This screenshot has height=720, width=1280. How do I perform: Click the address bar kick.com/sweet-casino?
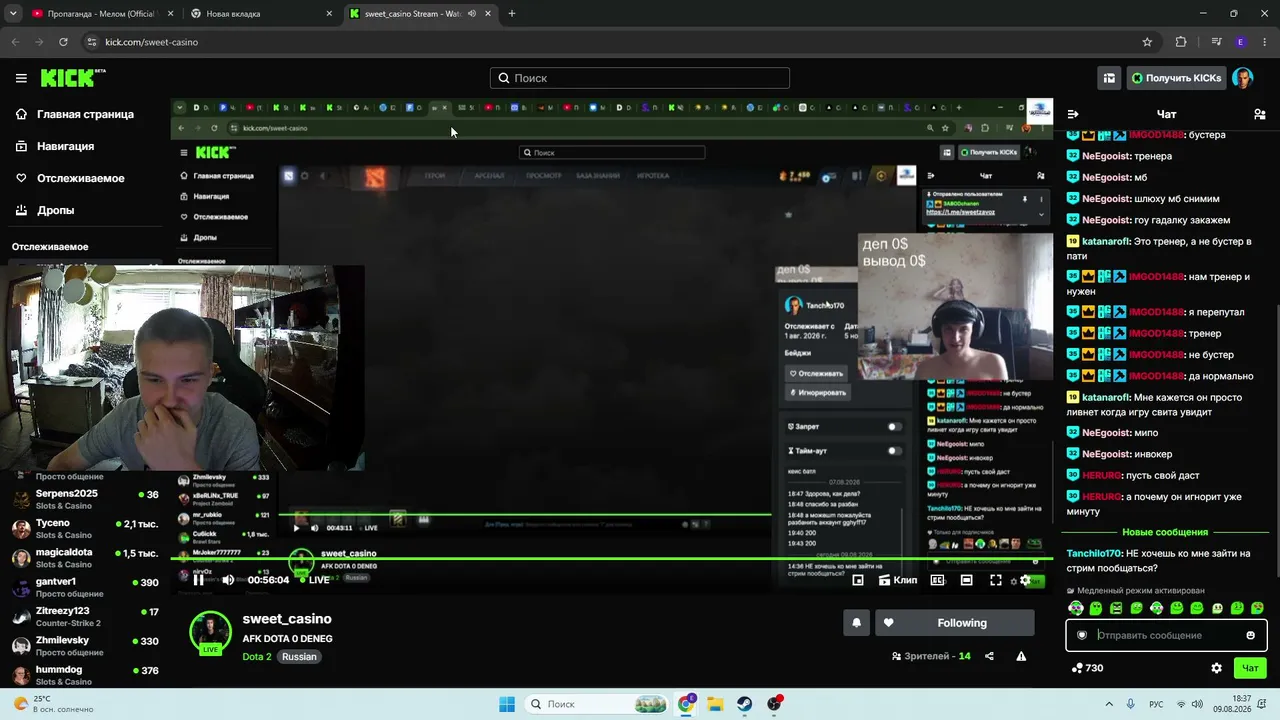[152, 42]
